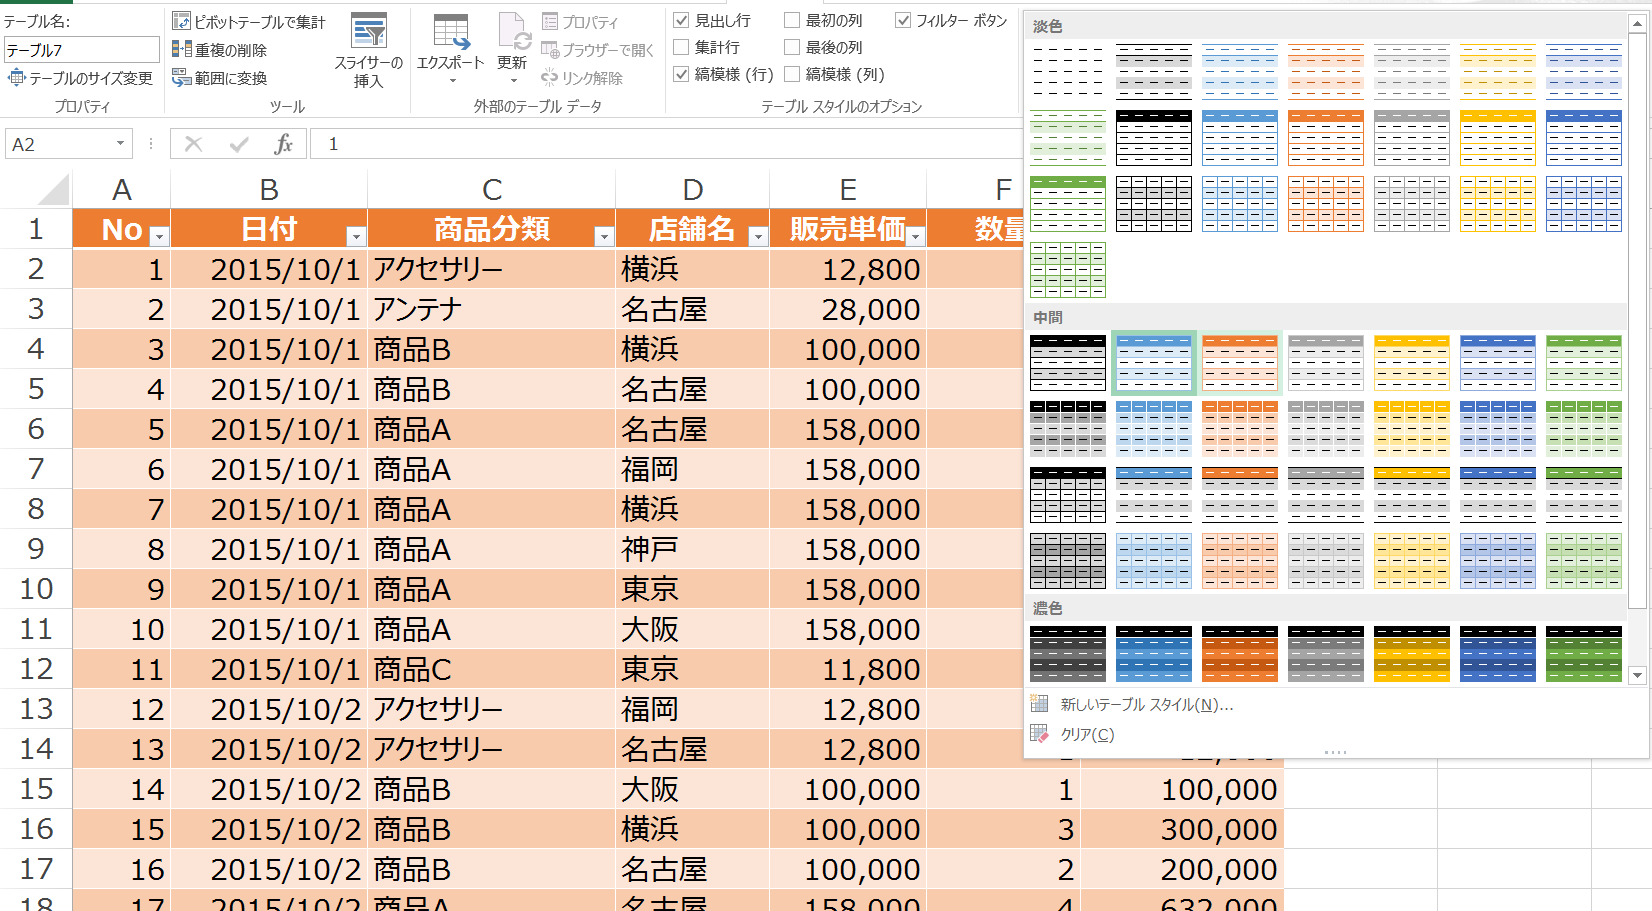
Task: Click リンク解除 command
Action: pyautogui.click(x=582, y=78)
